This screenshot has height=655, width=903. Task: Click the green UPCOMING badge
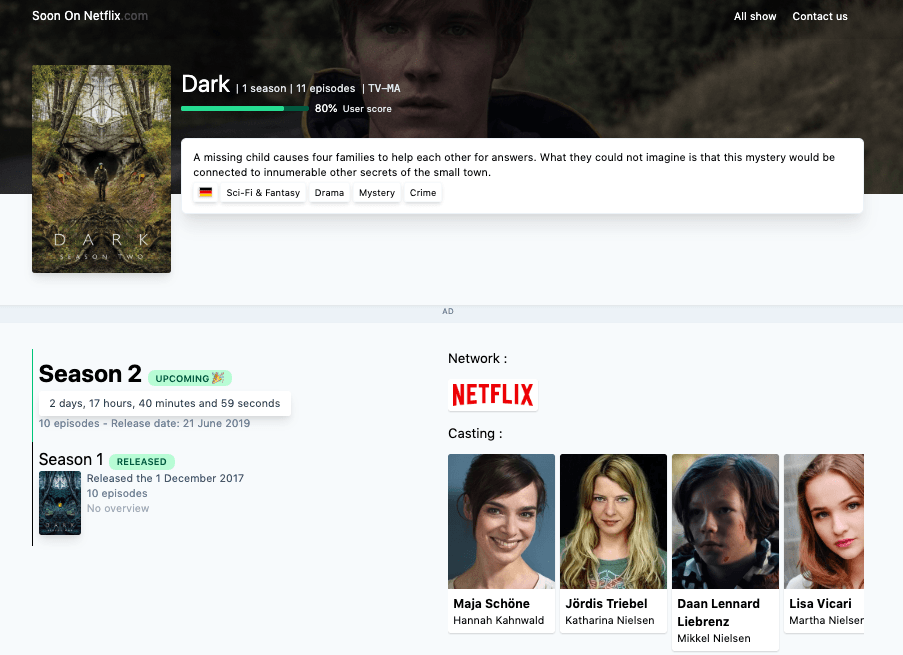[x=190, y=378]
